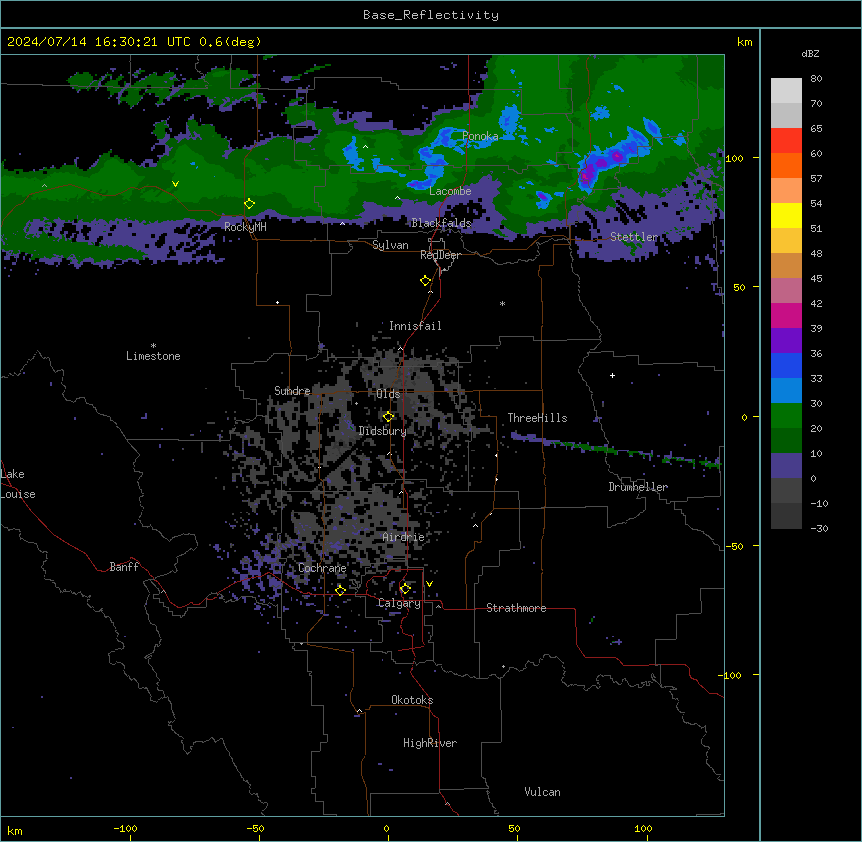The height and width of the screenshot is (842, 862).
Task: Click the Olds label
Action: coord(388,394)
